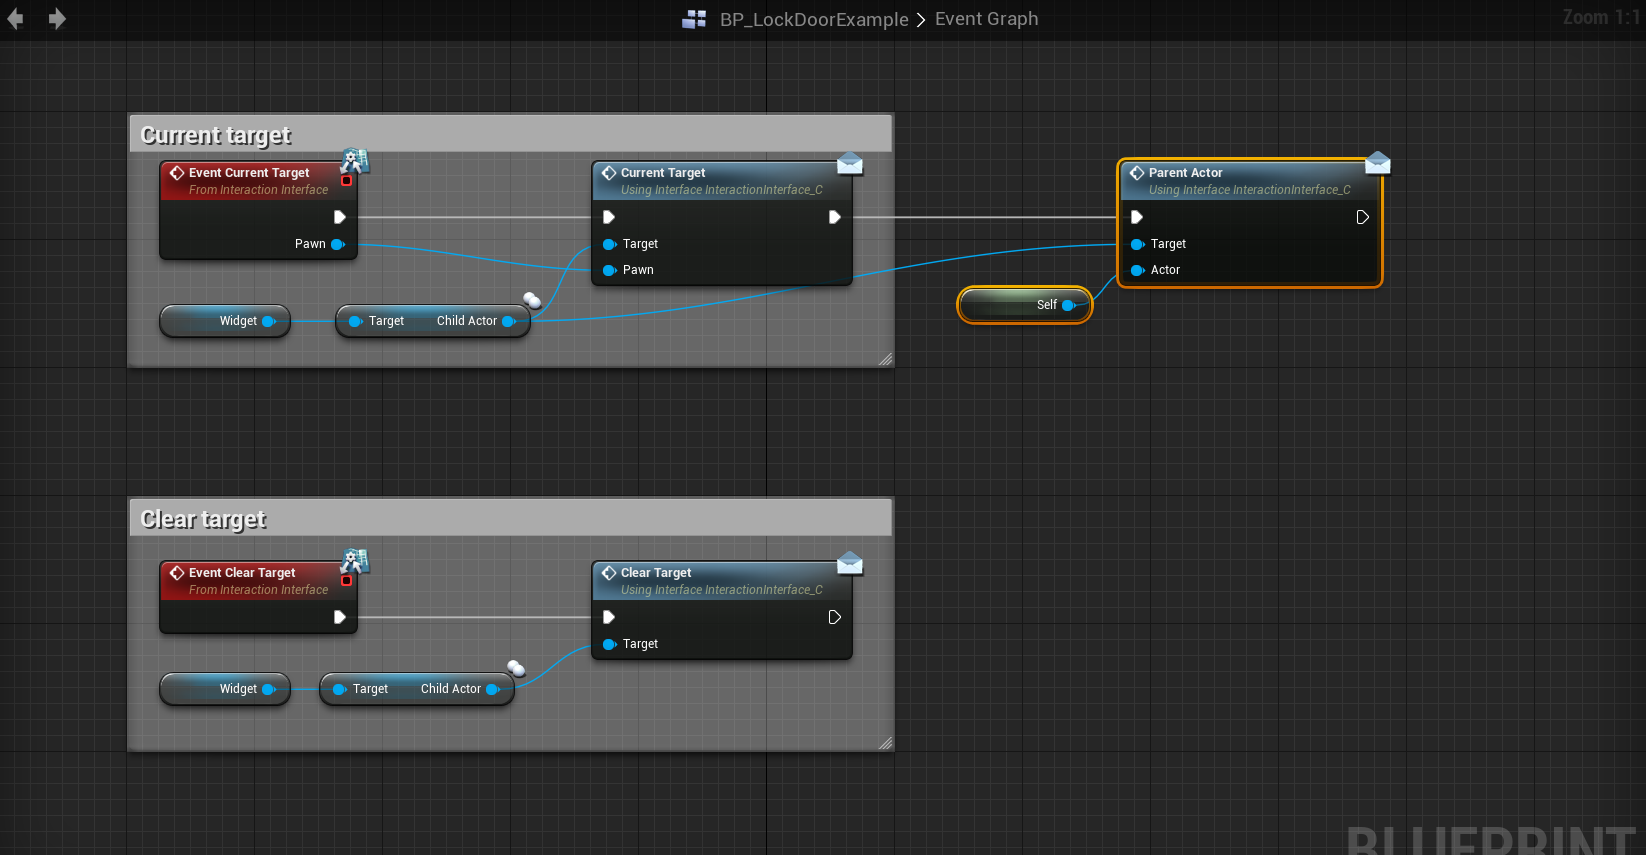Click the interface icon on Event Current Target
Image resolution: width=1646 pixels, height=855 pixels.
point(355,161)
